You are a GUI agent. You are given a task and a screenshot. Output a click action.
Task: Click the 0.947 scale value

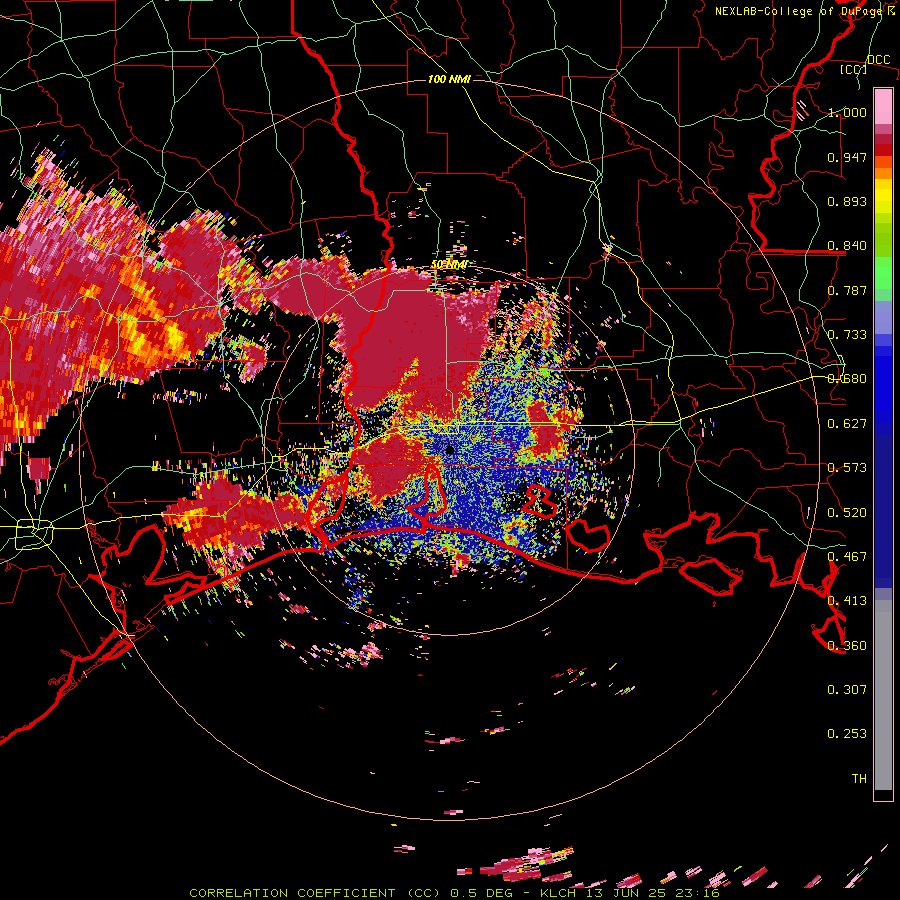tap(847, 157)
